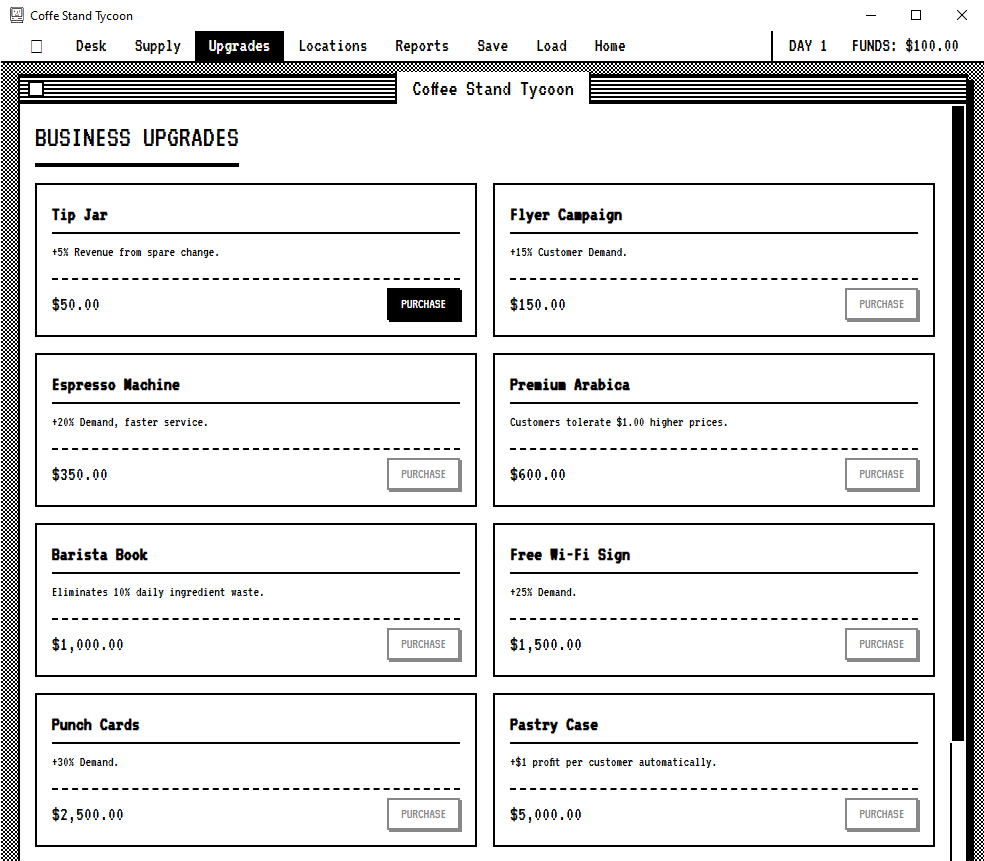Select the Upgrades tab
Image resolution: width=984 pixels, height=861 pixels.
point(239,46)
